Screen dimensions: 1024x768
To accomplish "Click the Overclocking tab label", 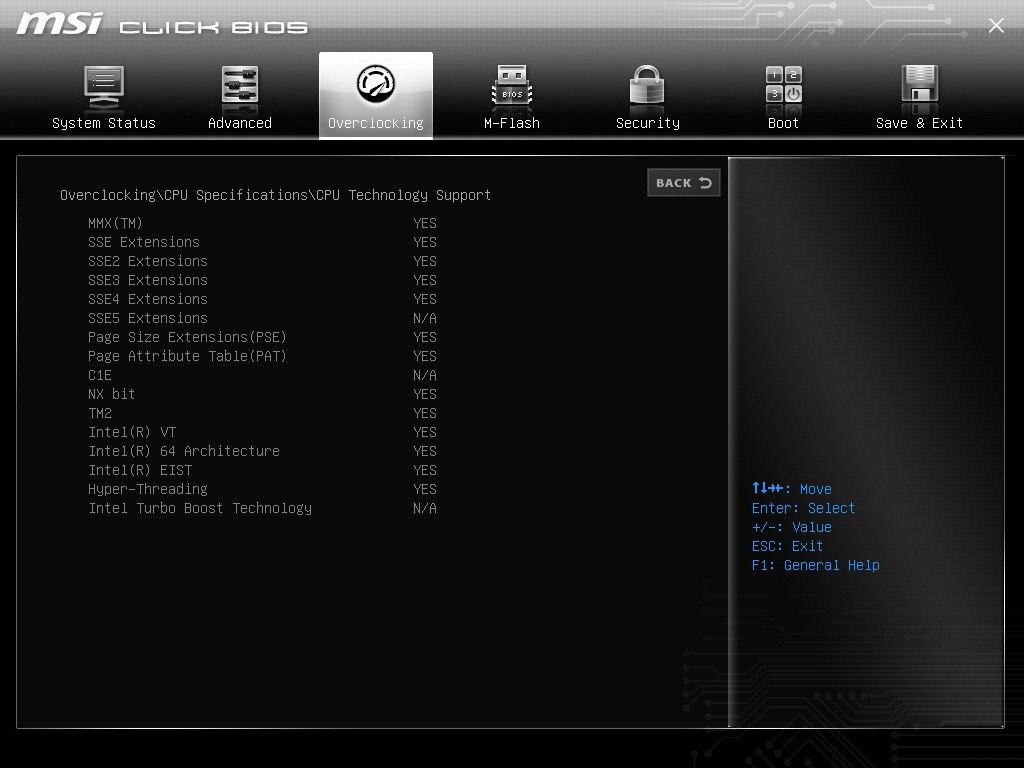I will 376,123.
